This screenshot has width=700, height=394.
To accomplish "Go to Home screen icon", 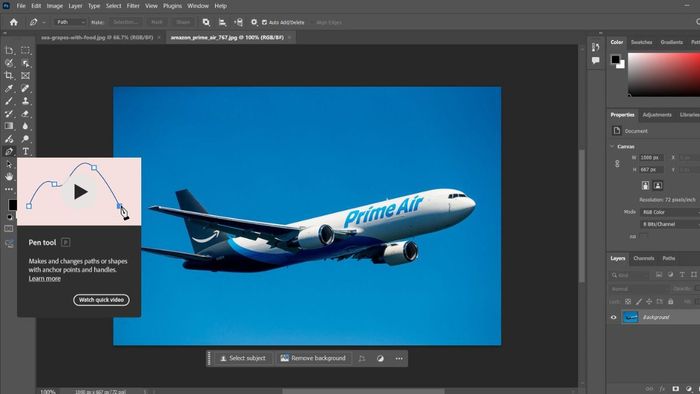I will pyautogui.click(x=14, y=22).
